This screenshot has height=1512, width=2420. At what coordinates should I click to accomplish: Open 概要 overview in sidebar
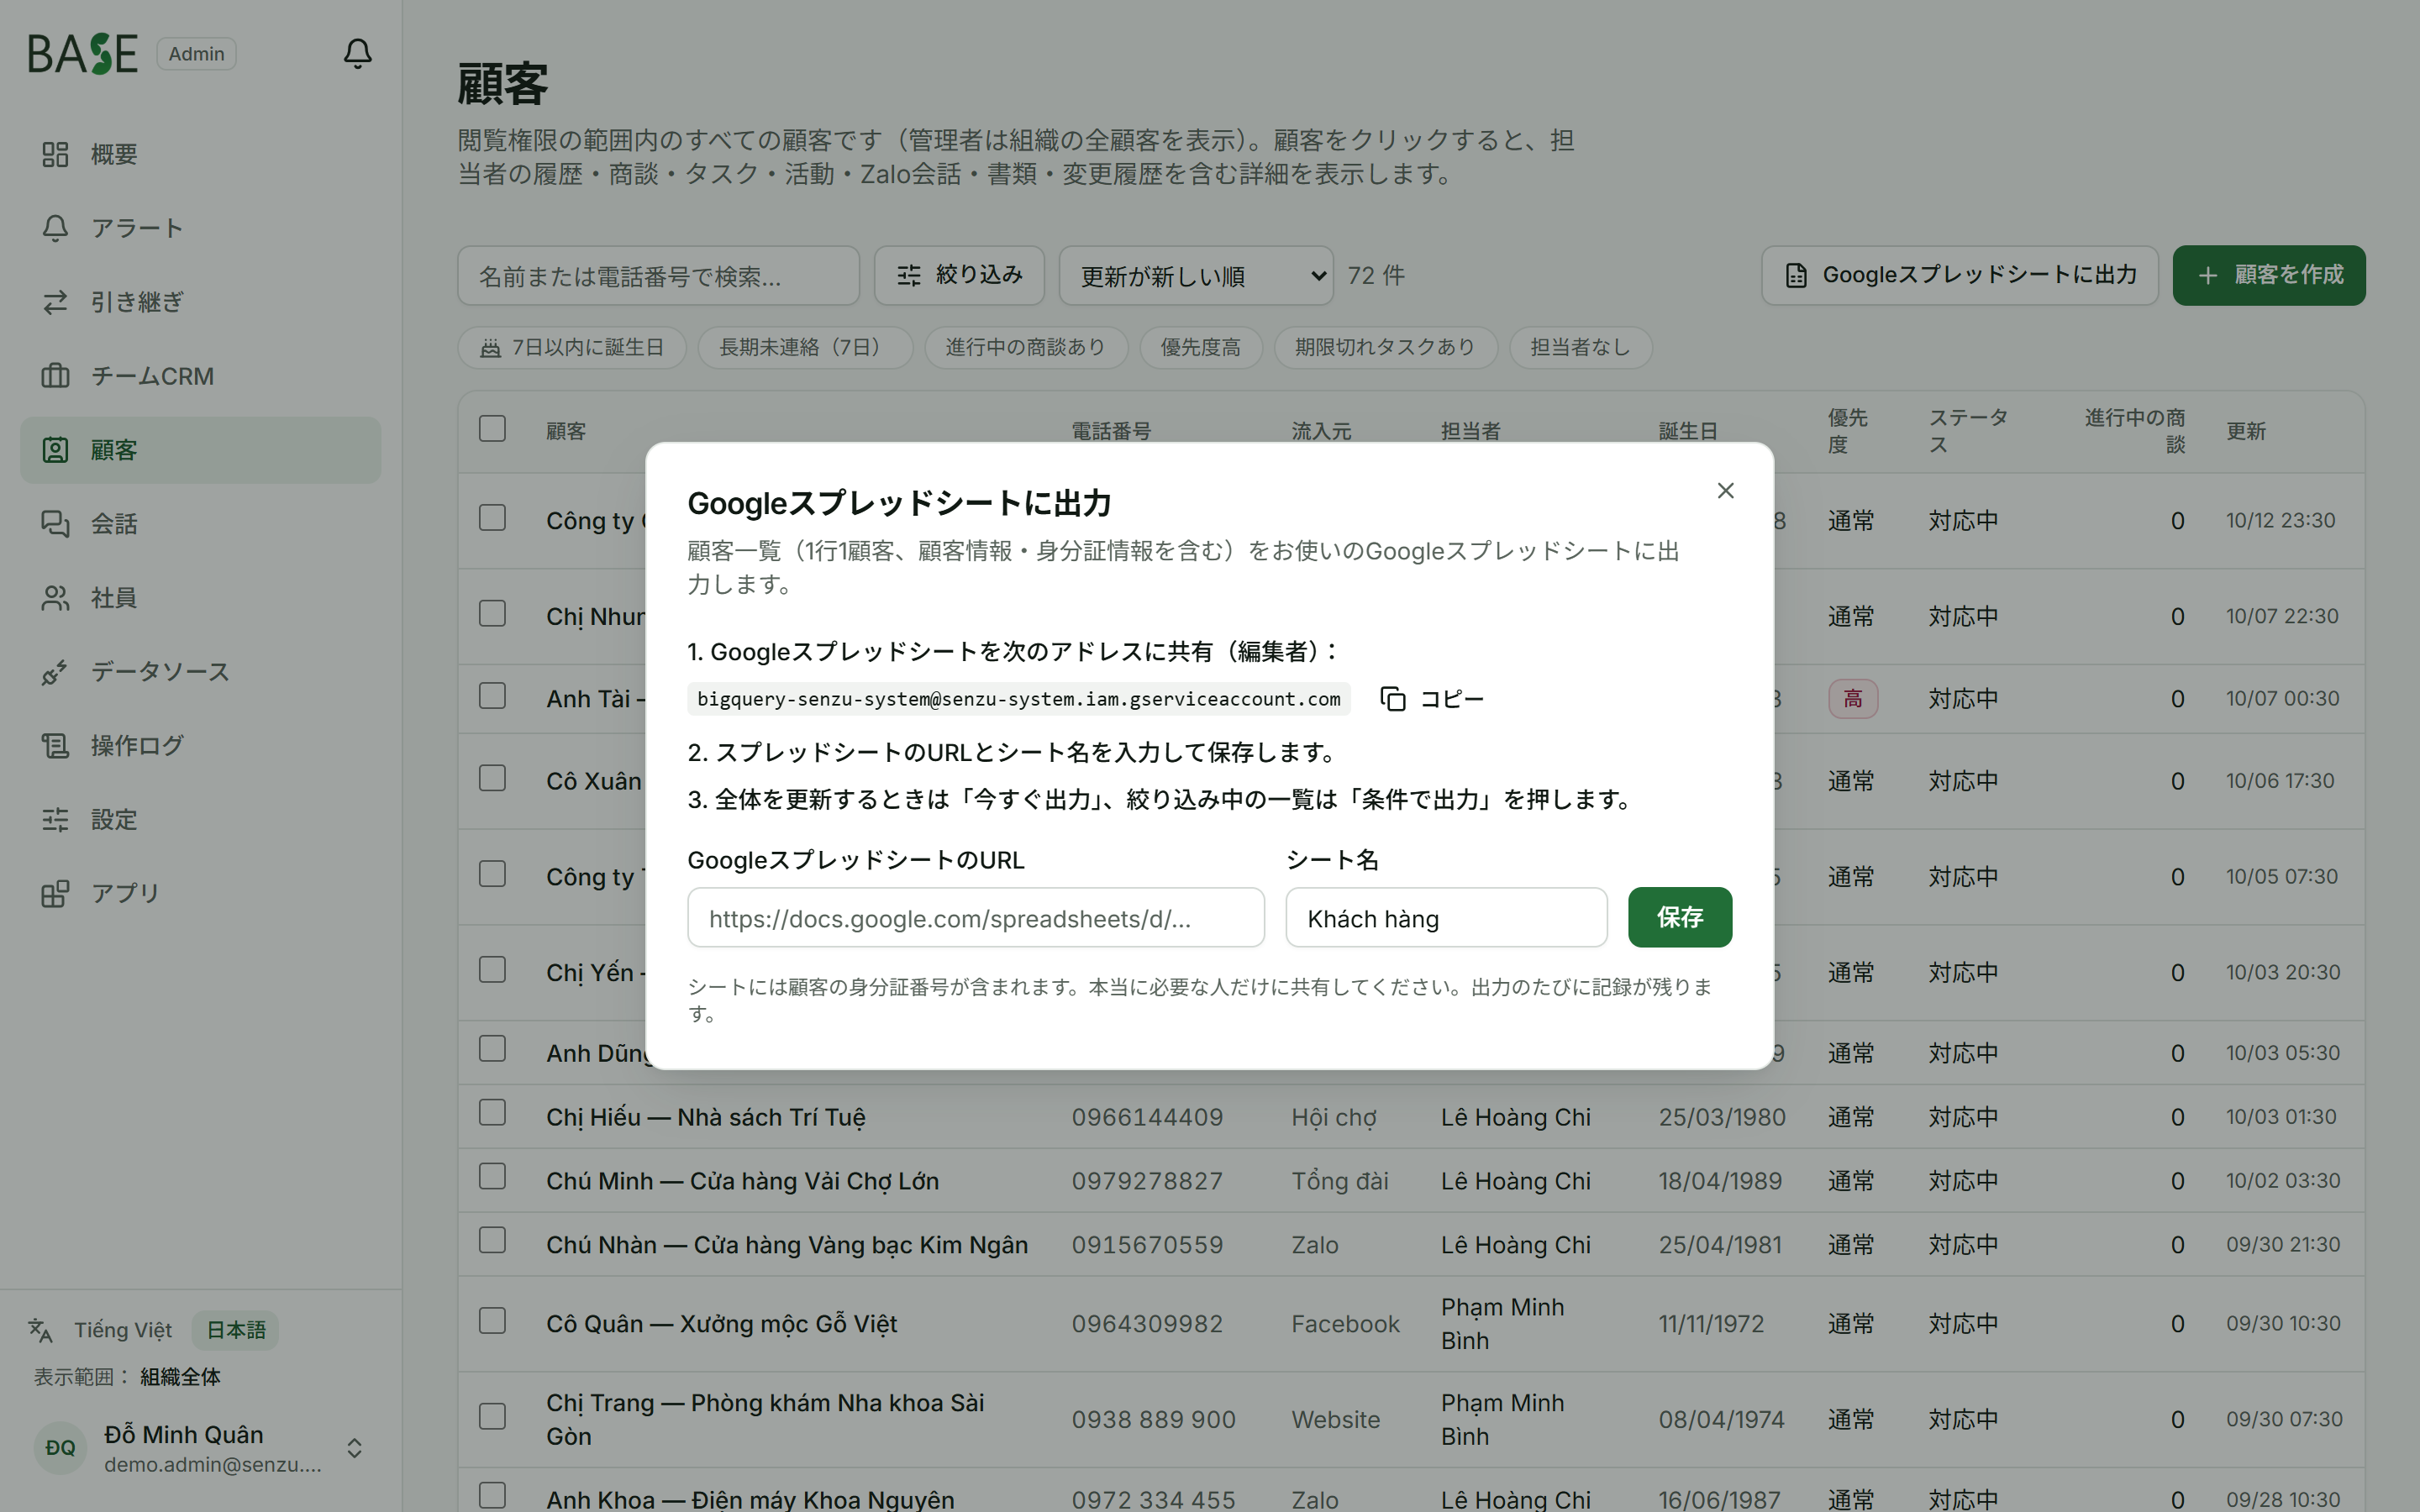[200, 154]
